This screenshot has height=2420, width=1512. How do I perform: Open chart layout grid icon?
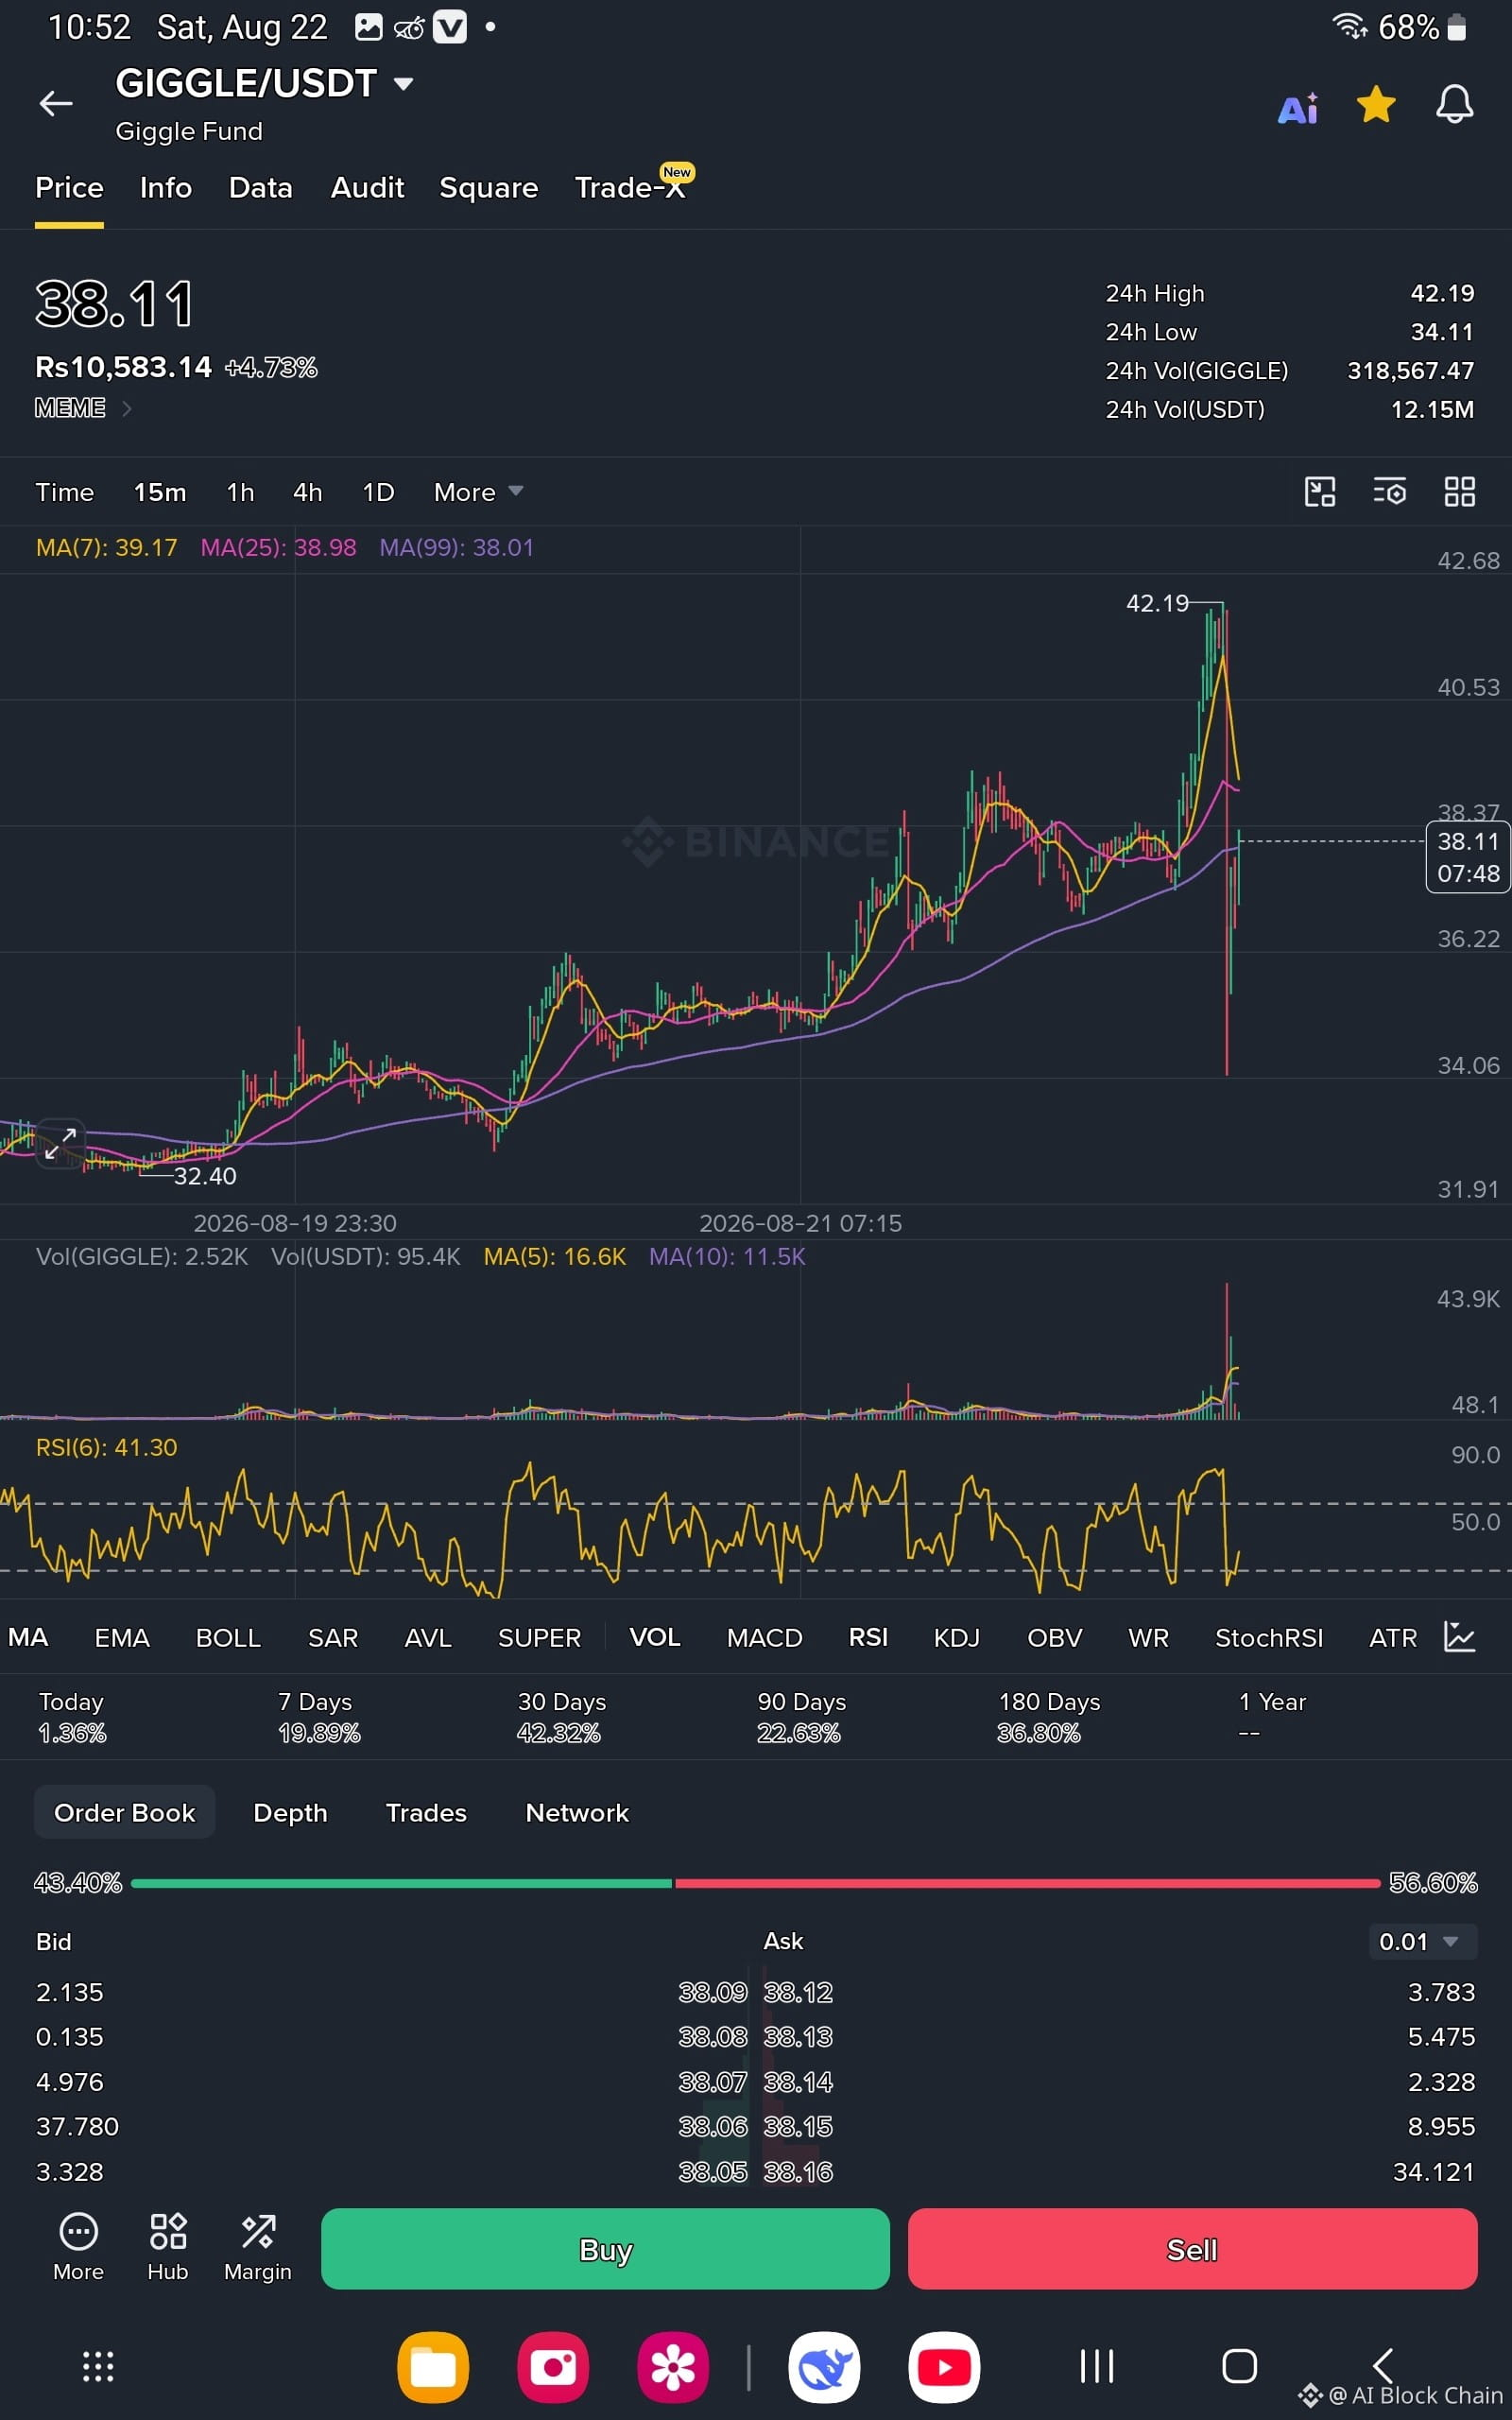[1459, 491]
